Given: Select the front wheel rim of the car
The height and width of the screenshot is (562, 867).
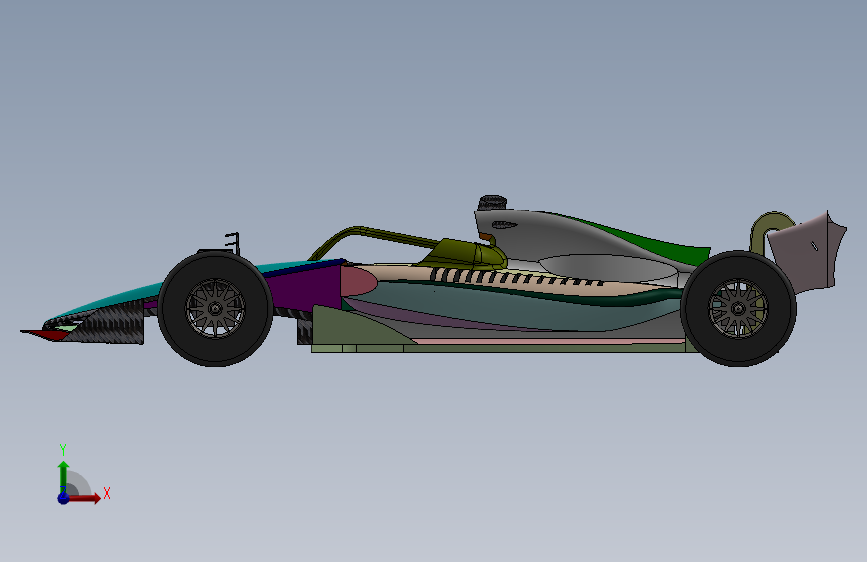Looking at the screenshot, I should click(x=215, y=309).
